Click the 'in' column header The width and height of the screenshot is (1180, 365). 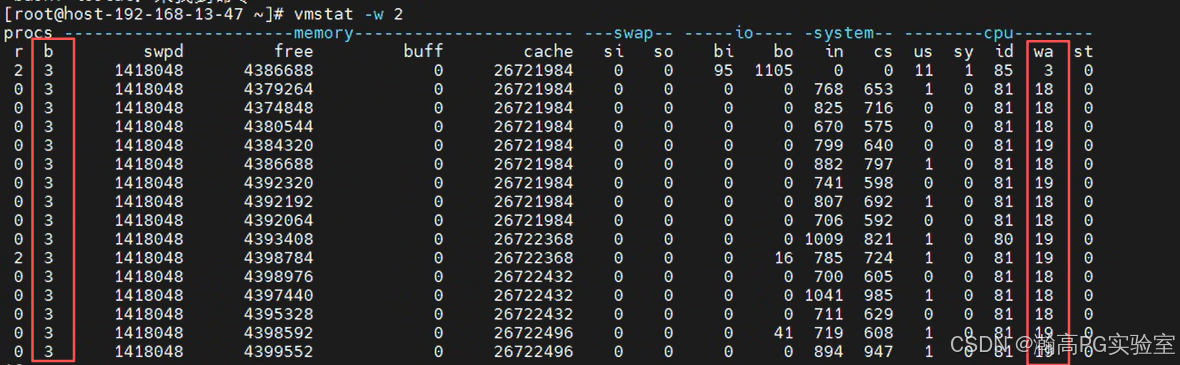[834, 52]
